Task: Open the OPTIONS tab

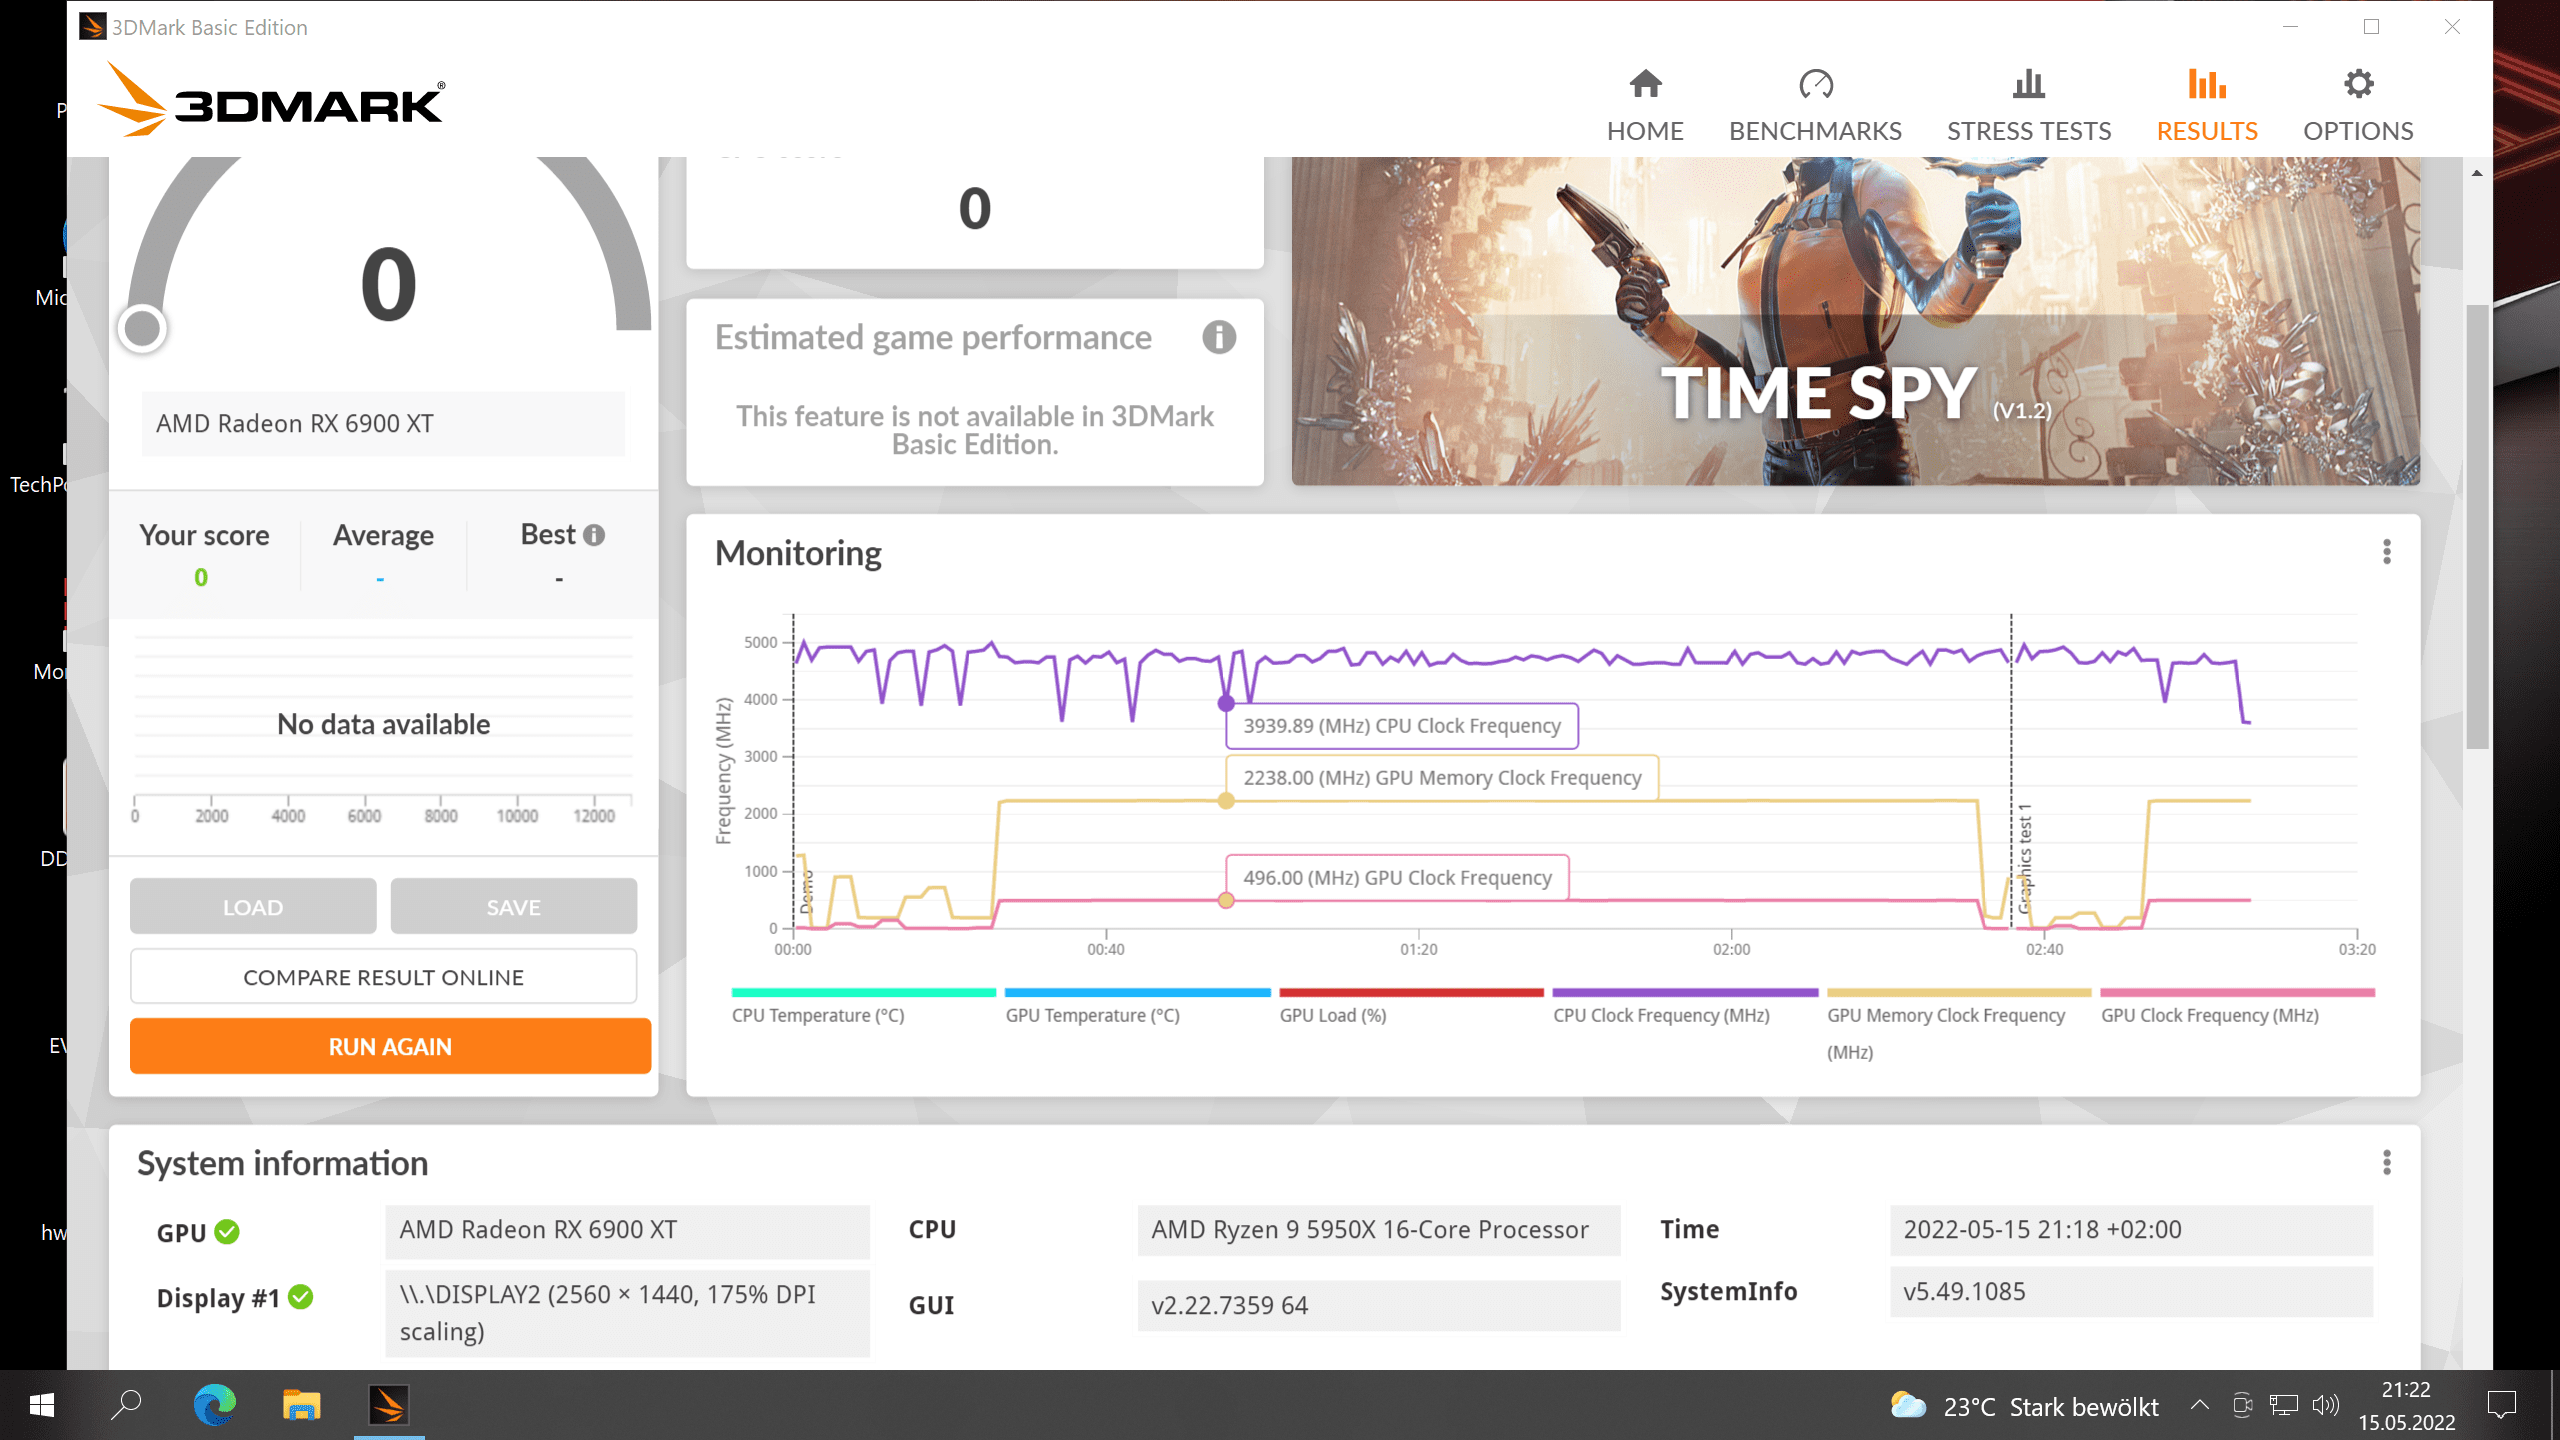Action: coord(2358,106)
